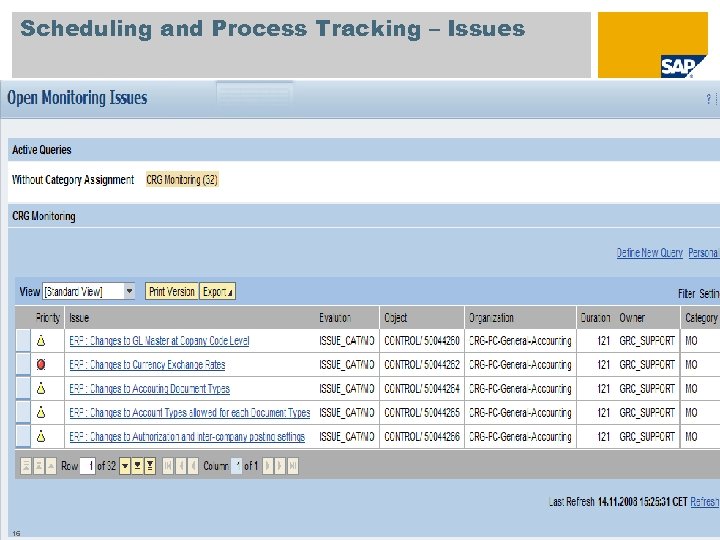
Task: Select row of Accounting Document Types issue
Action: [x=22, y=388]
